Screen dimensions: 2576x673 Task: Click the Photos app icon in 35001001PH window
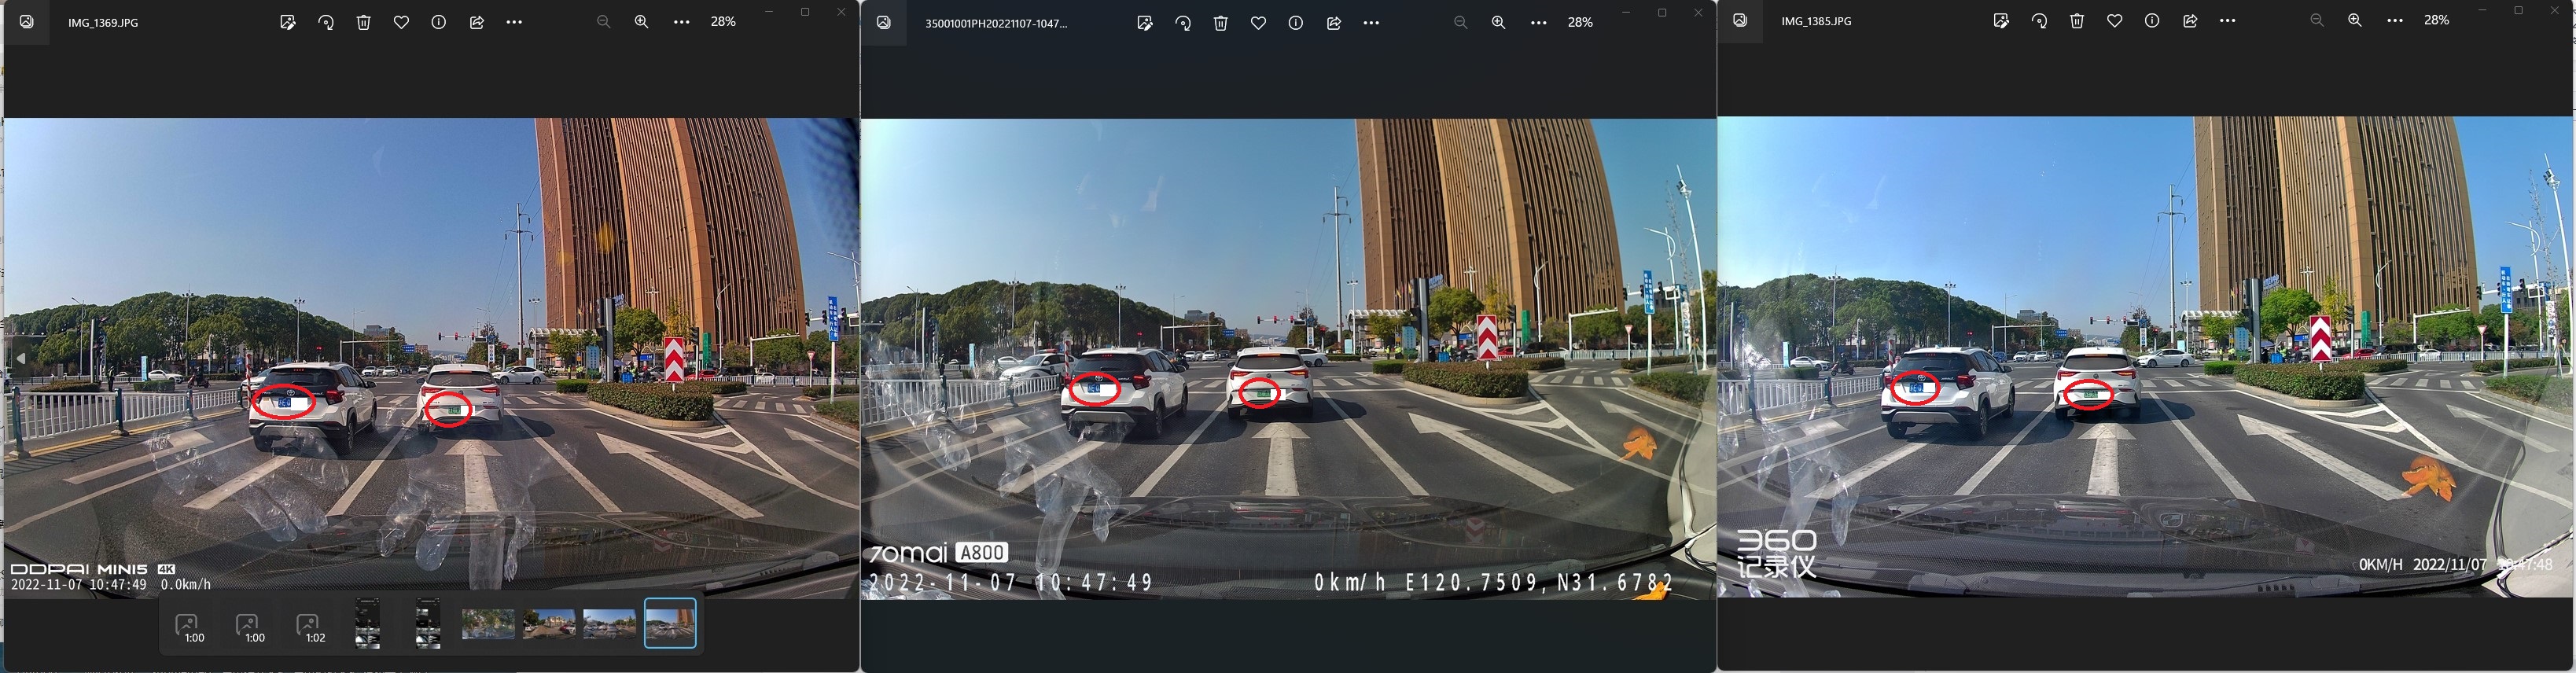pos(884,22)
